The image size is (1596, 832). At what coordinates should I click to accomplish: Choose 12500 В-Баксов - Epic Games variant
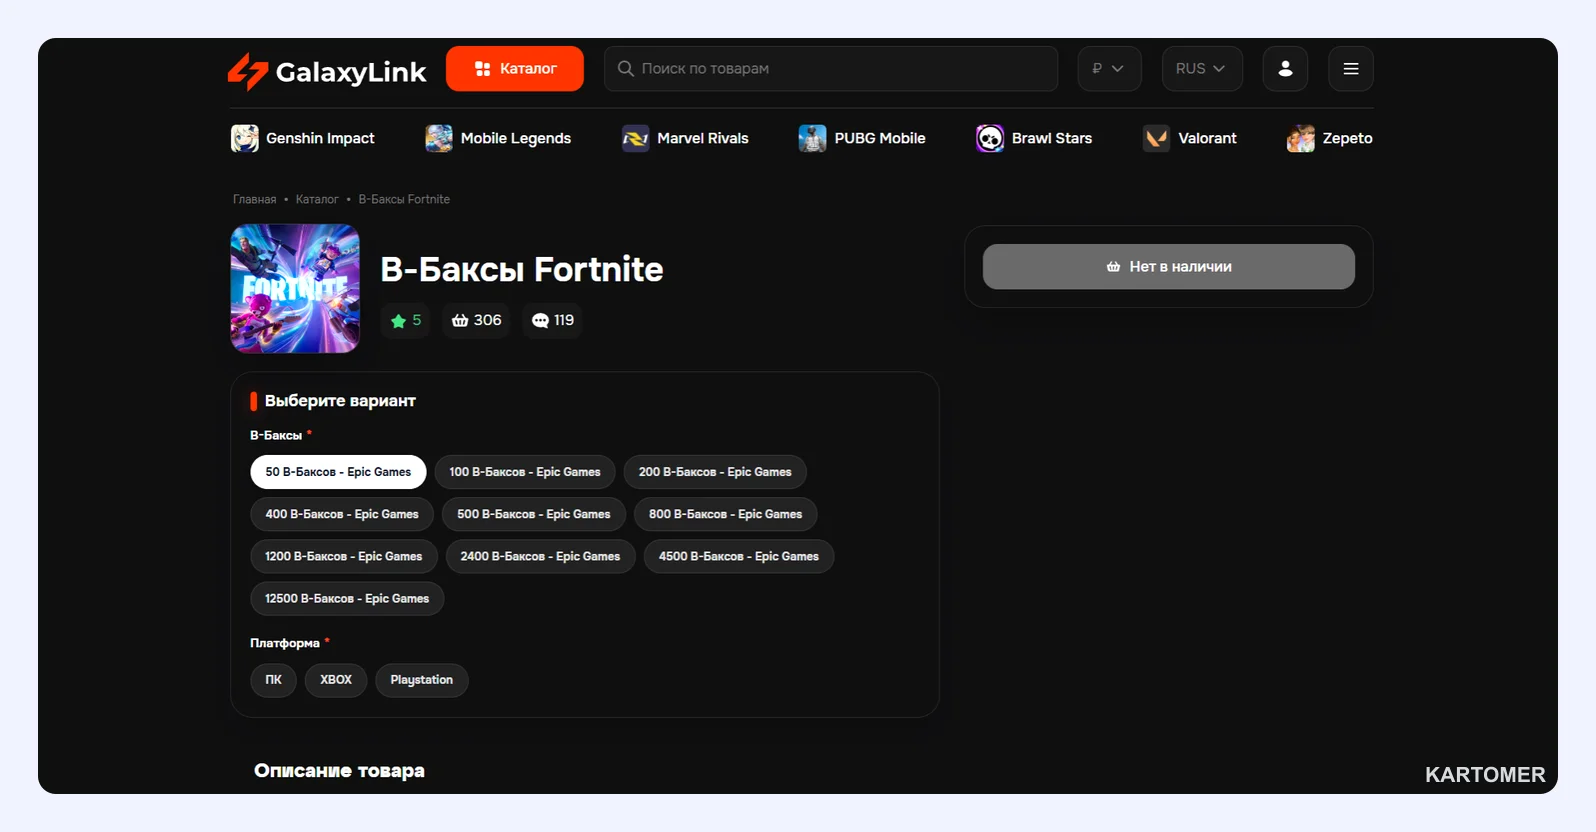(x=347, y=598)
